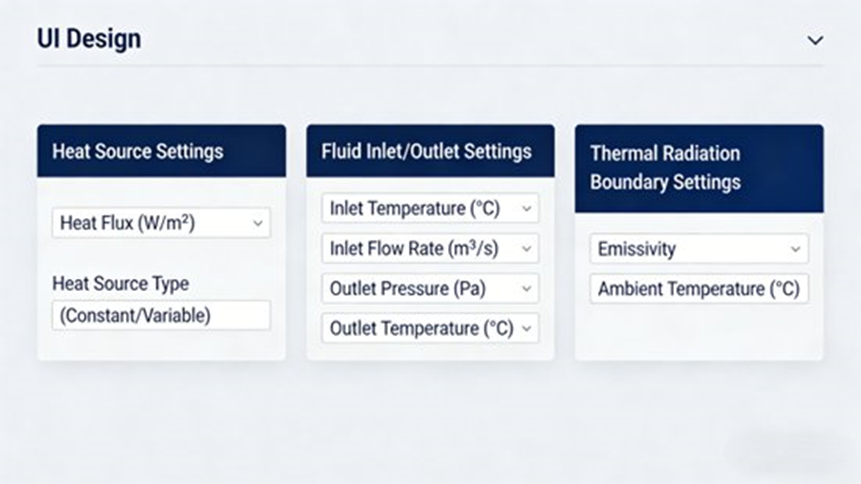The width and height of the screenshot is (861, 484).
Task: Click the Heat Flux dropdown arrow
Action: [x=258, y=223]
